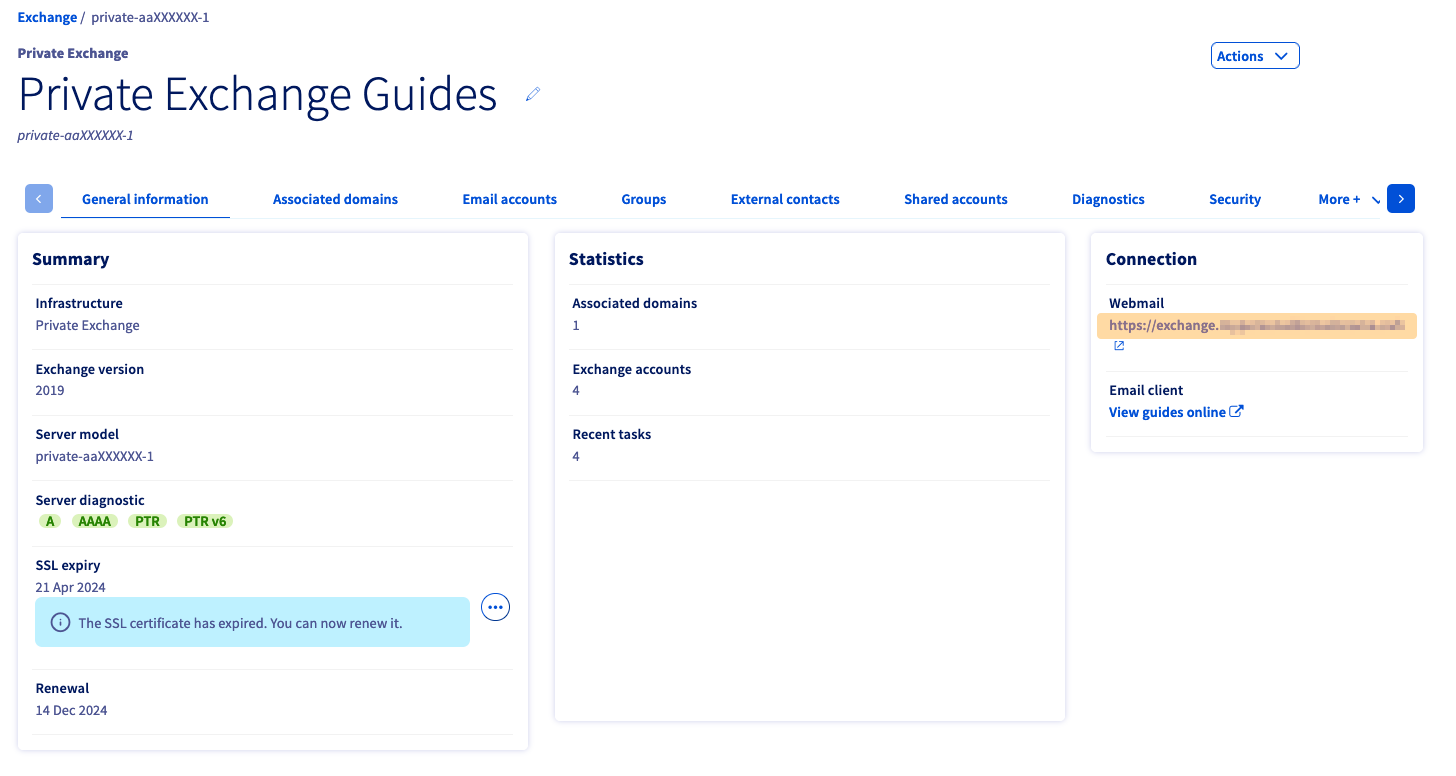Screen dimensions: 1456x776
Task: Switch to the Security tab
Action: 1234,199
